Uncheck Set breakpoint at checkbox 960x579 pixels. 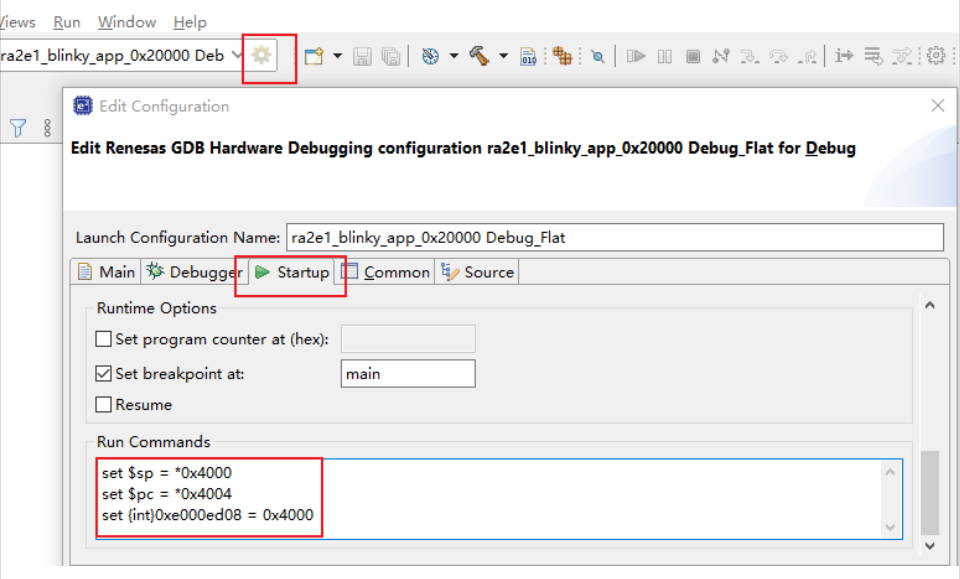(x=103, y=373)
